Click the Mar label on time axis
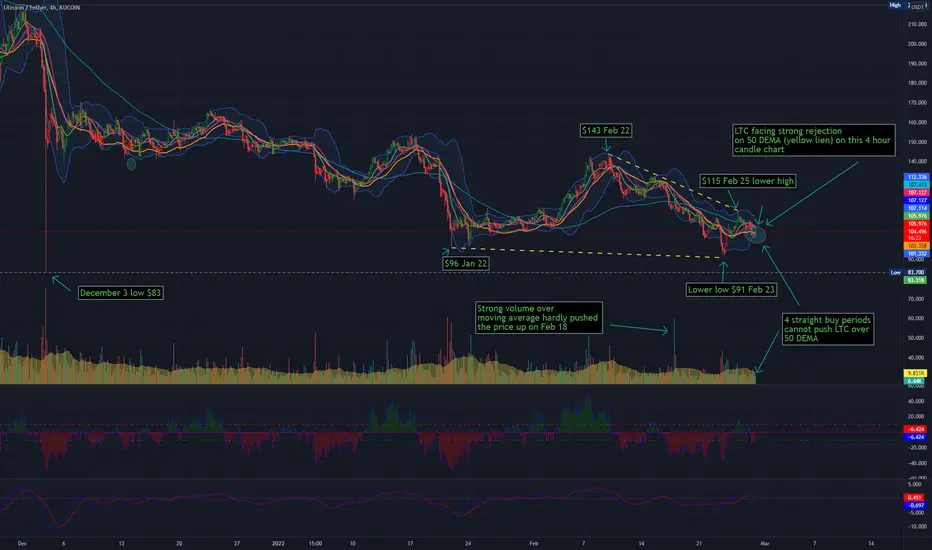 tap(765, 543)
